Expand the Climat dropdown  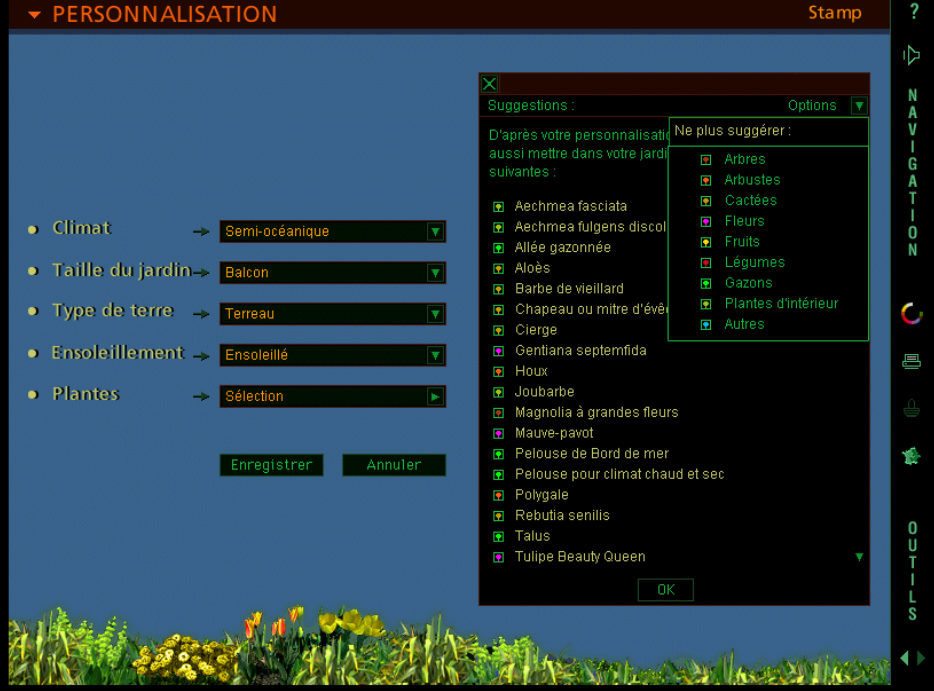(x=435, y=232)
